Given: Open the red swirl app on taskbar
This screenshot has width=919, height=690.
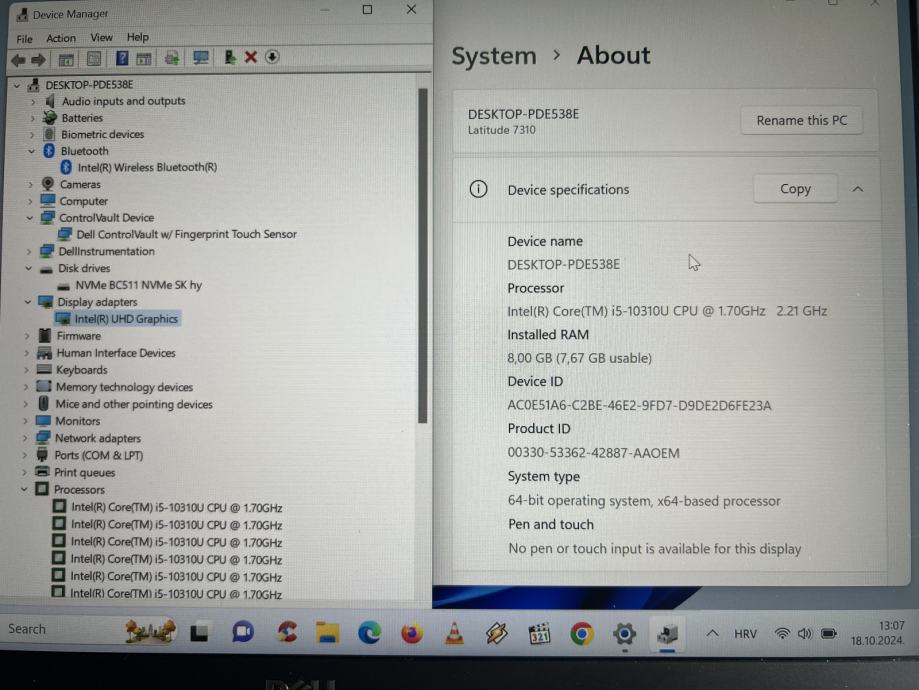Looking at the screenshot, I should coord(286,633).
